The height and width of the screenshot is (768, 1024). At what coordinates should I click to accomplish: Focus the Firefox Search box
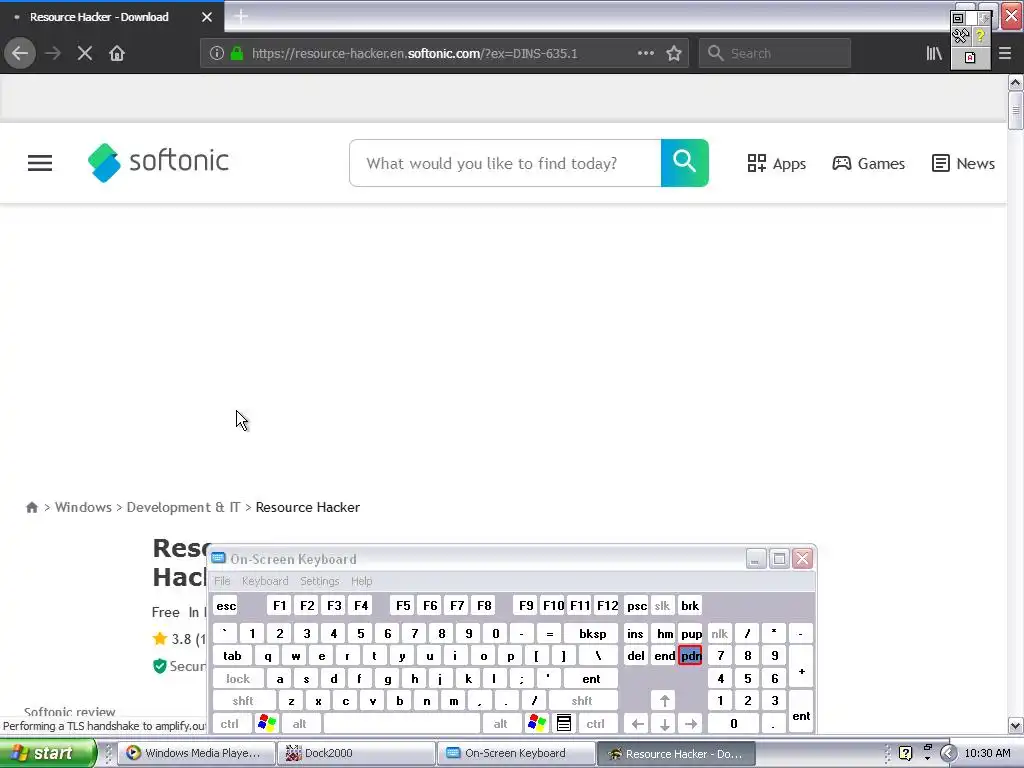[x=775, y=54]
